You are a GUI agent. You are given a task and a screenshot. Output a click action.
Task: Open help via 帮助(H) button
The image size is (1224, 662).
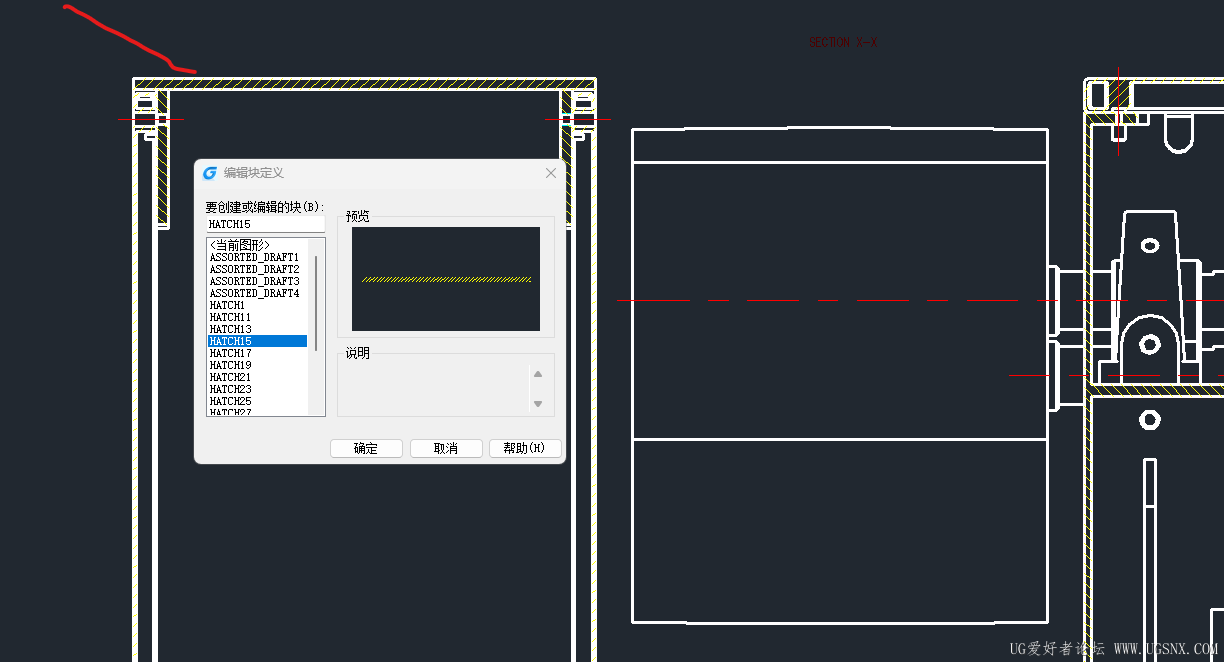coord(525,448)
